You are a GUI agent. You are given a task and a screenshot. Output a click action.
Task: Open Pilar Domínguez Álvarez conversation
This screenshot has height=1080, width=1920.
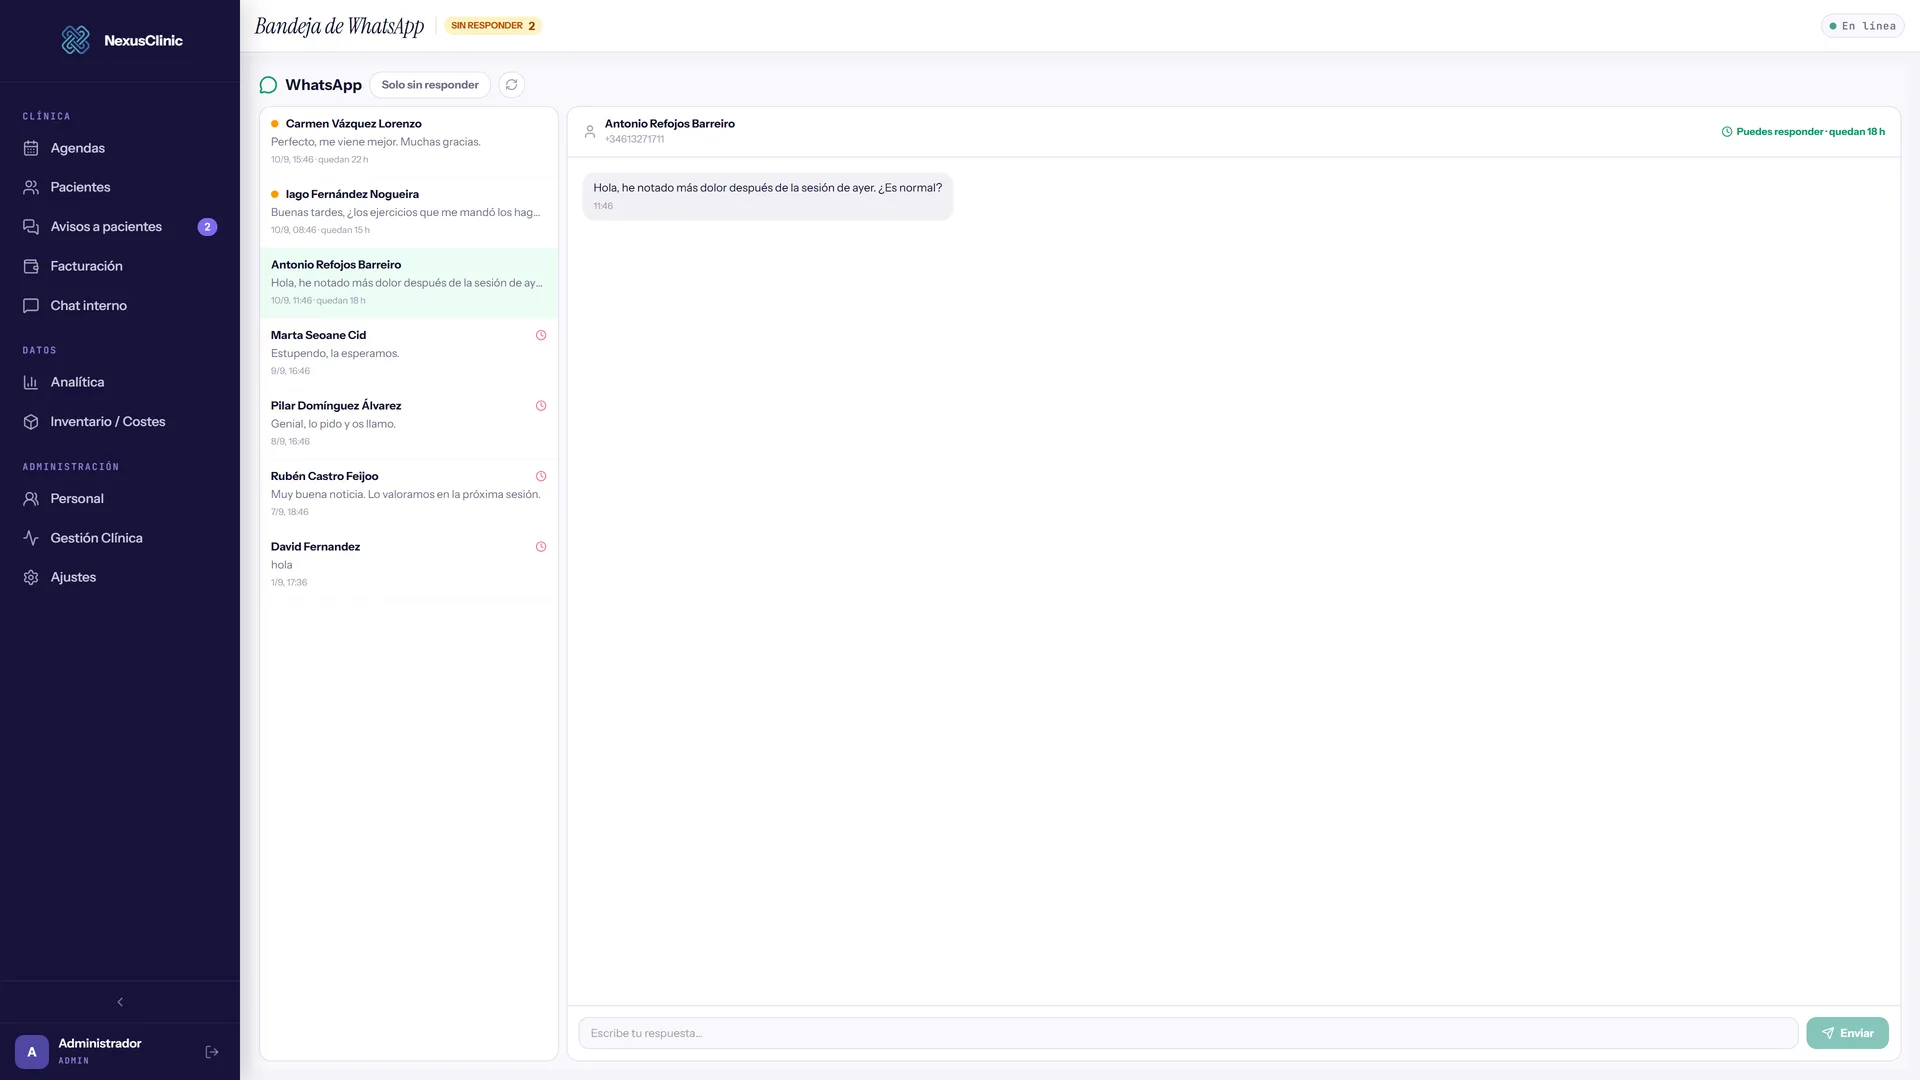coord(409,424)
